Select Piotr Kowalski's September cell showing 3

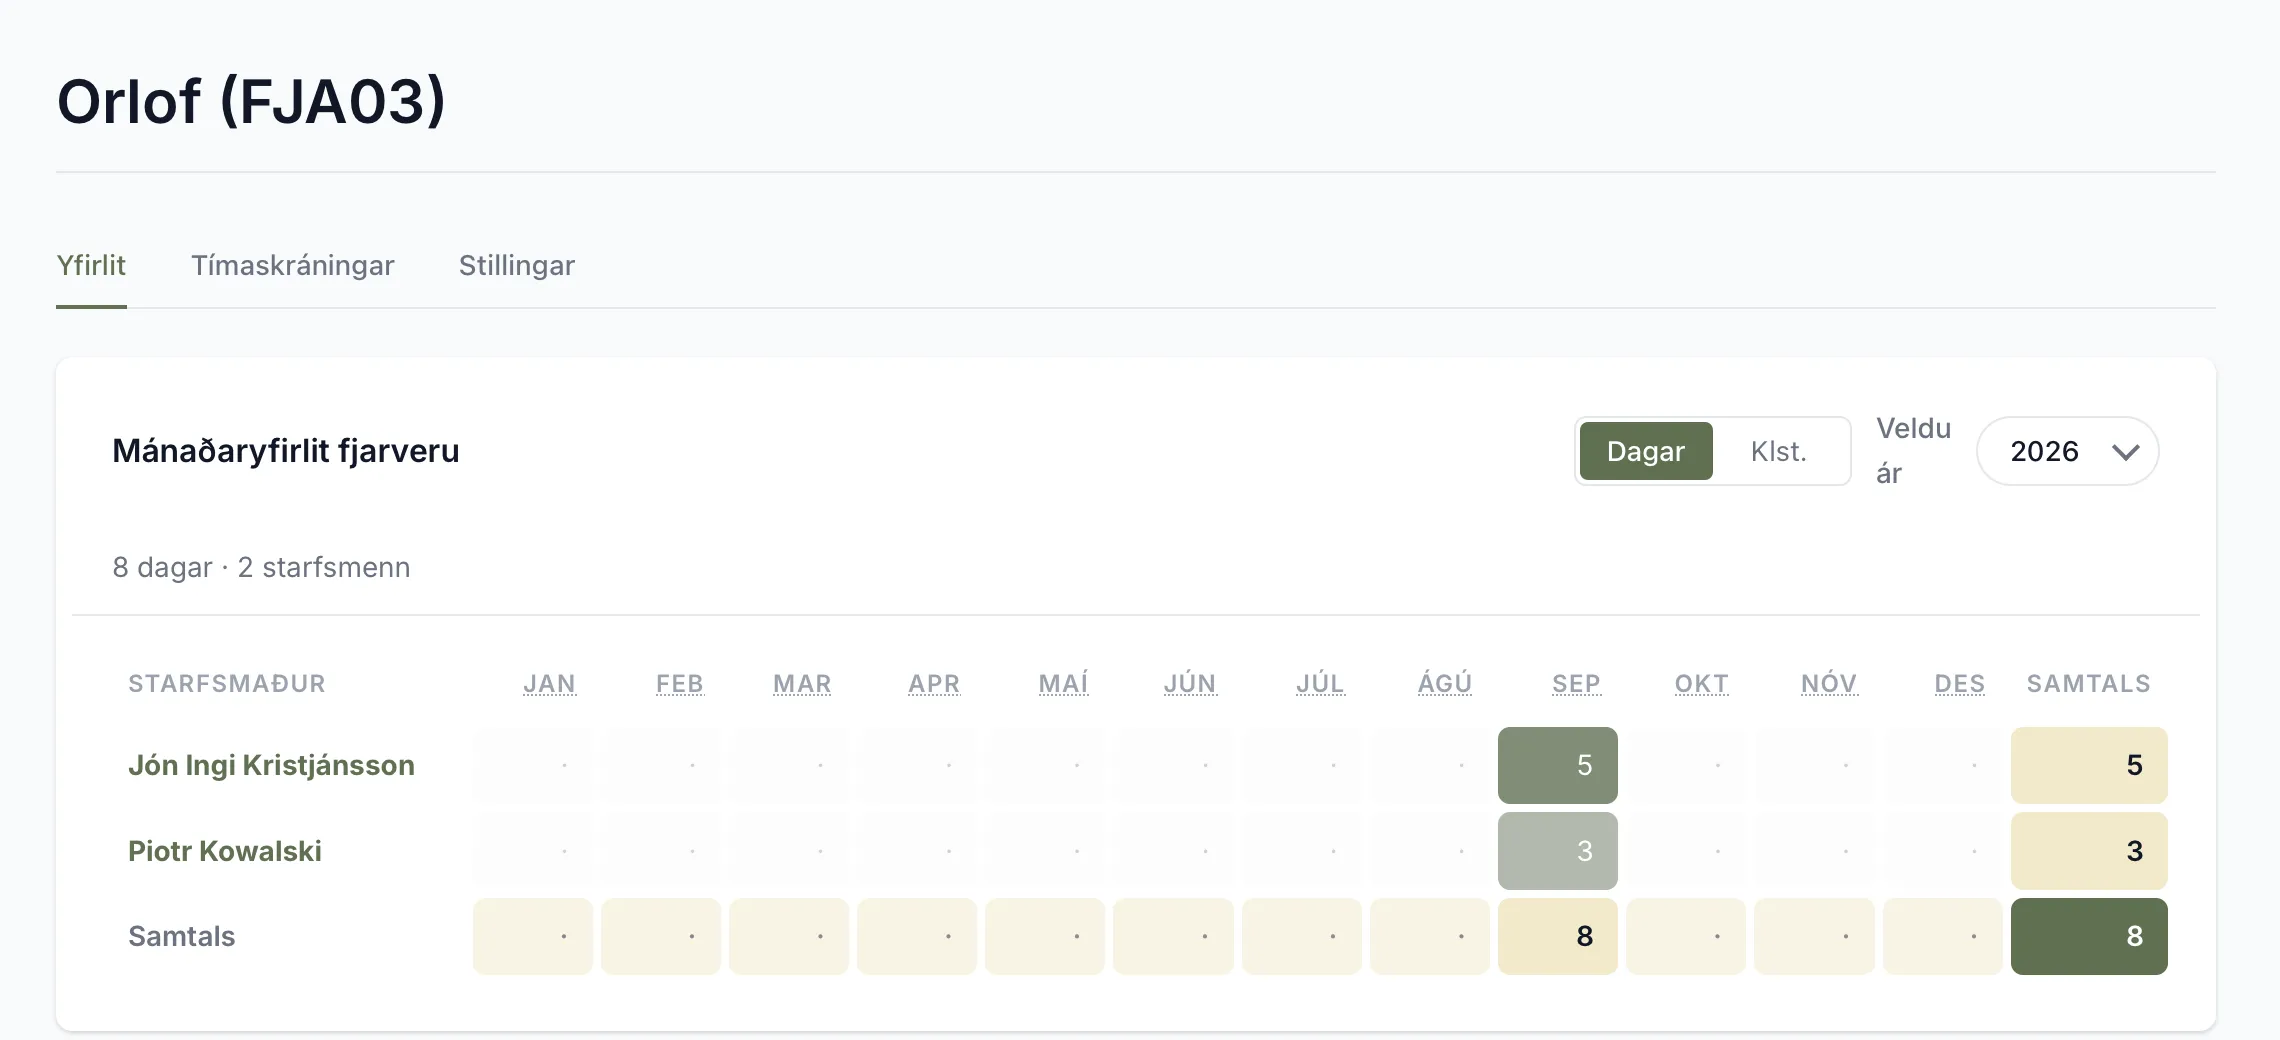pos(1558,851)
